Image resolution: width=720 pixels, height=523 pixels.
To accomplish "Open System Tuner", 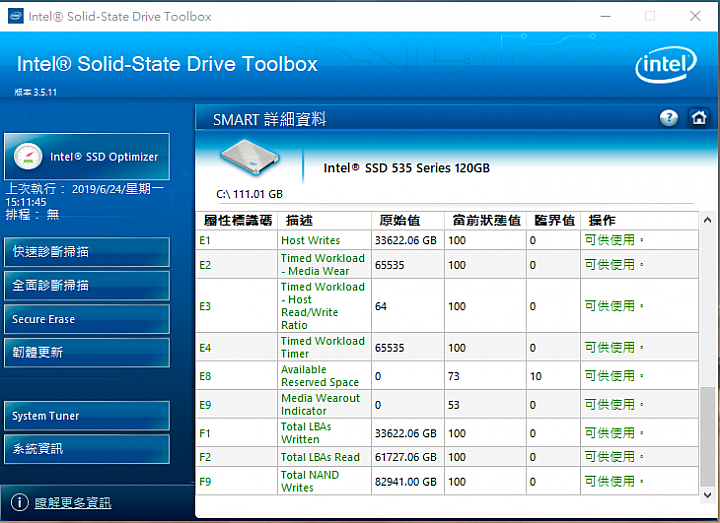I will (x=87, y=416).
